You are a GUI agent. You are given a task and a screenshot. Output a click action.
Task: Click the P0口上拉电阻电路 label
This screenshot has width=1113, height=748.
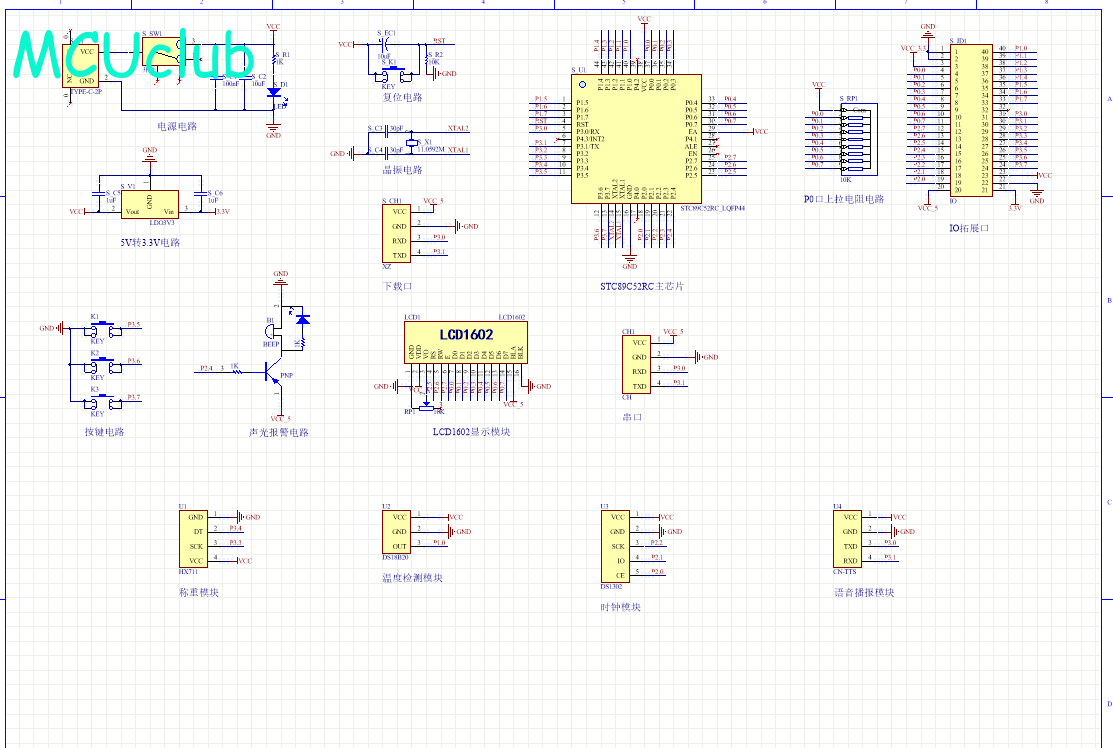(844, 199)
